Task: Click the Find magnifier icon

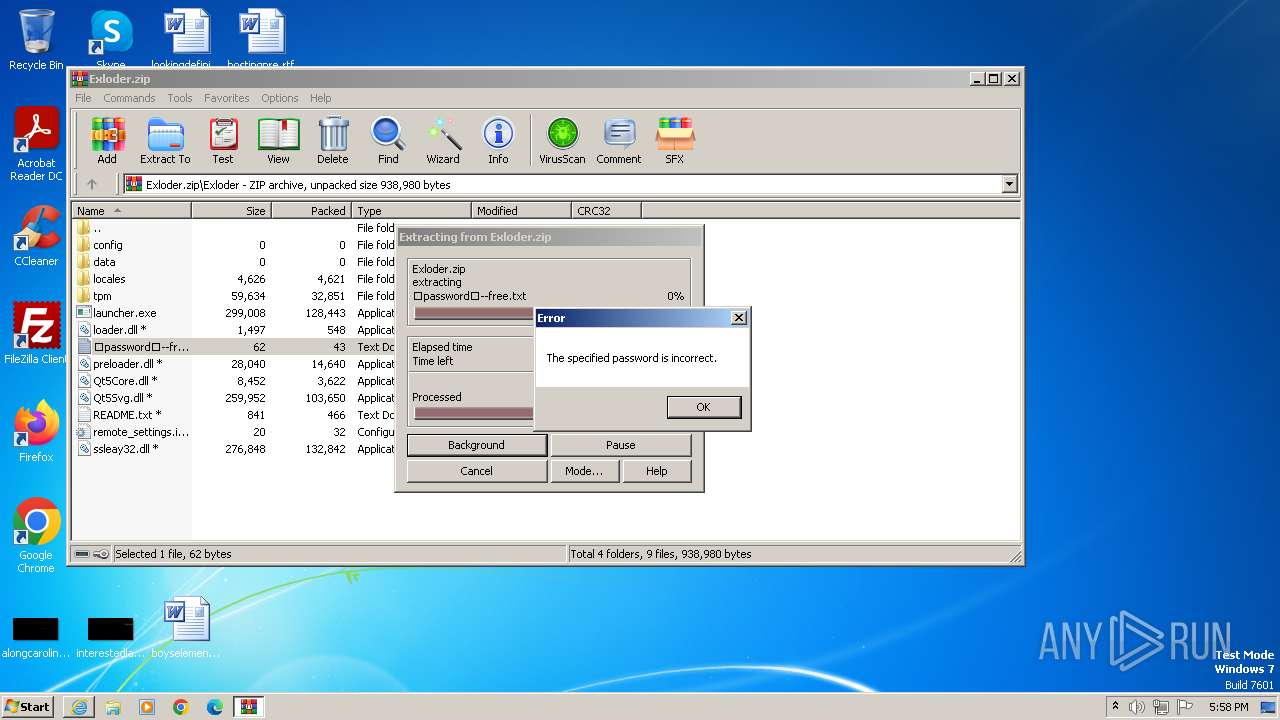Action: 388,140
